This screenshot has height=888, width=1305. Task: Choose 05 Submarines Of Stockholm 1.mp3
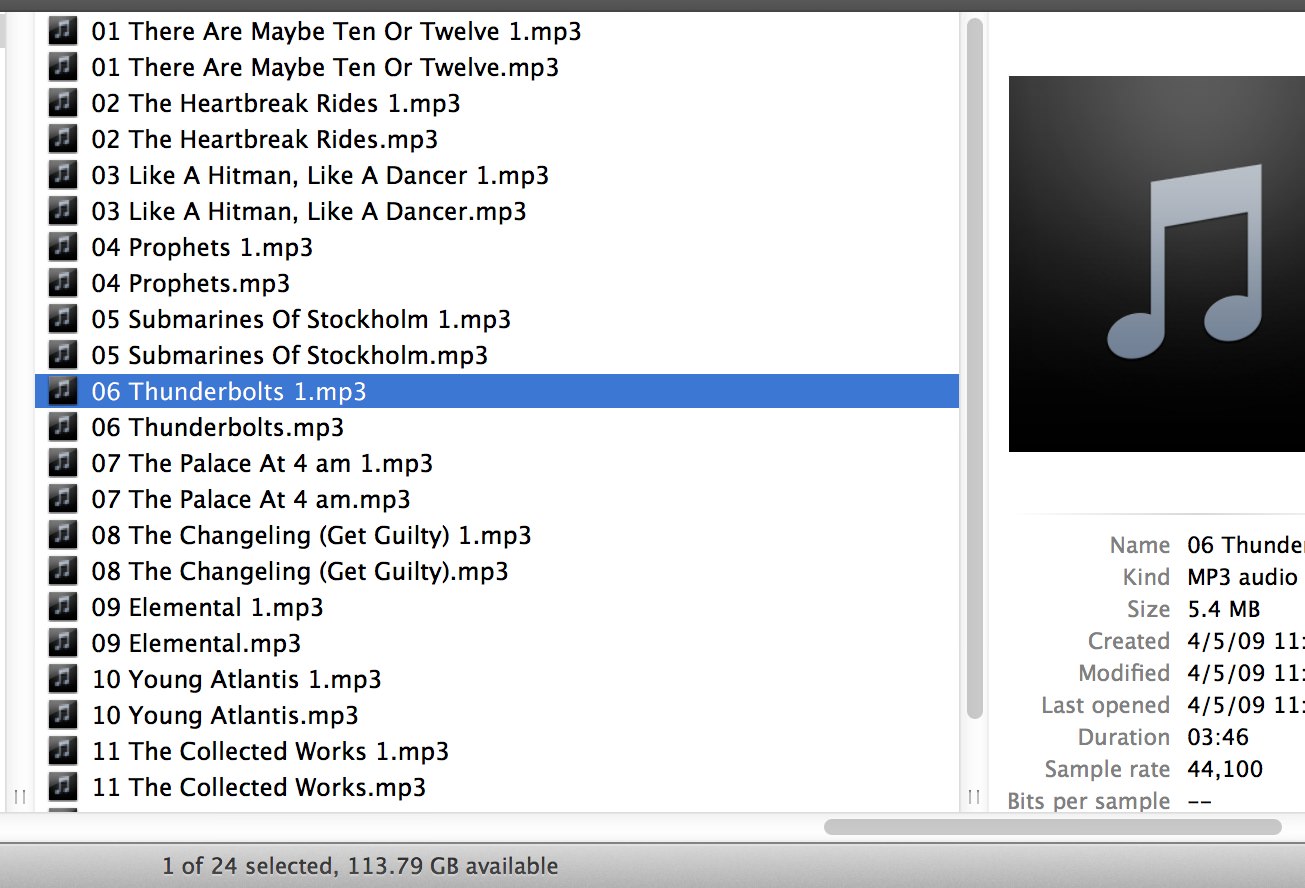click(301, 320)
